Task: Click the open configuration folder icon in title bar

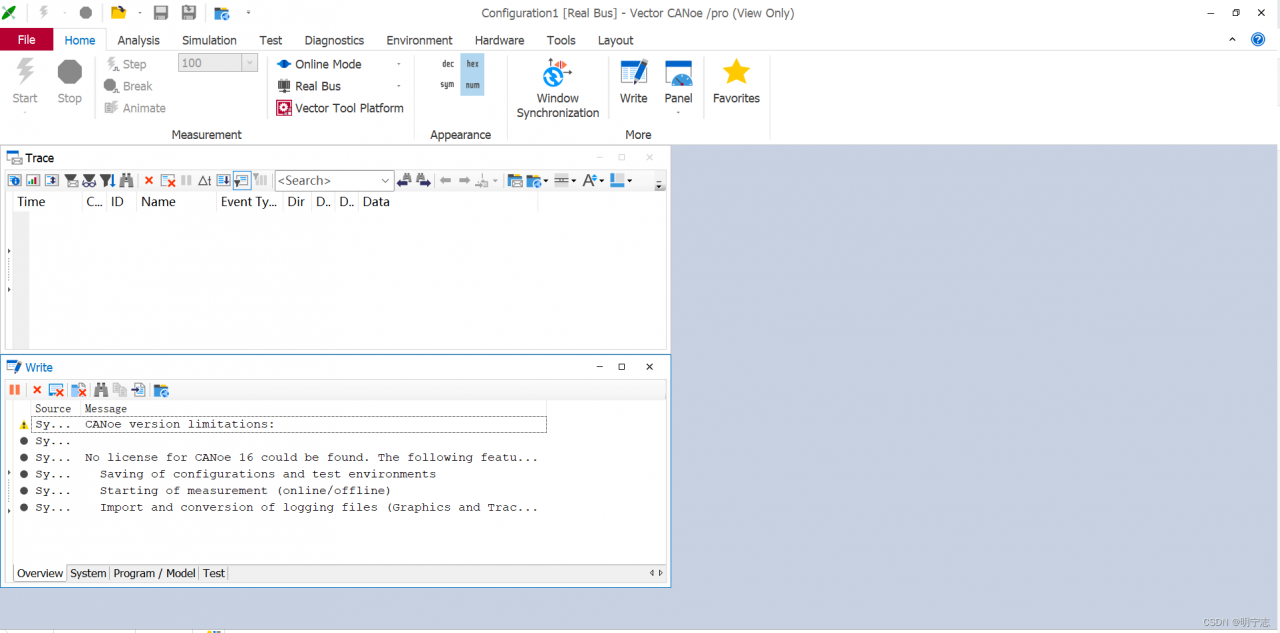Action: (x=118, y=13)
